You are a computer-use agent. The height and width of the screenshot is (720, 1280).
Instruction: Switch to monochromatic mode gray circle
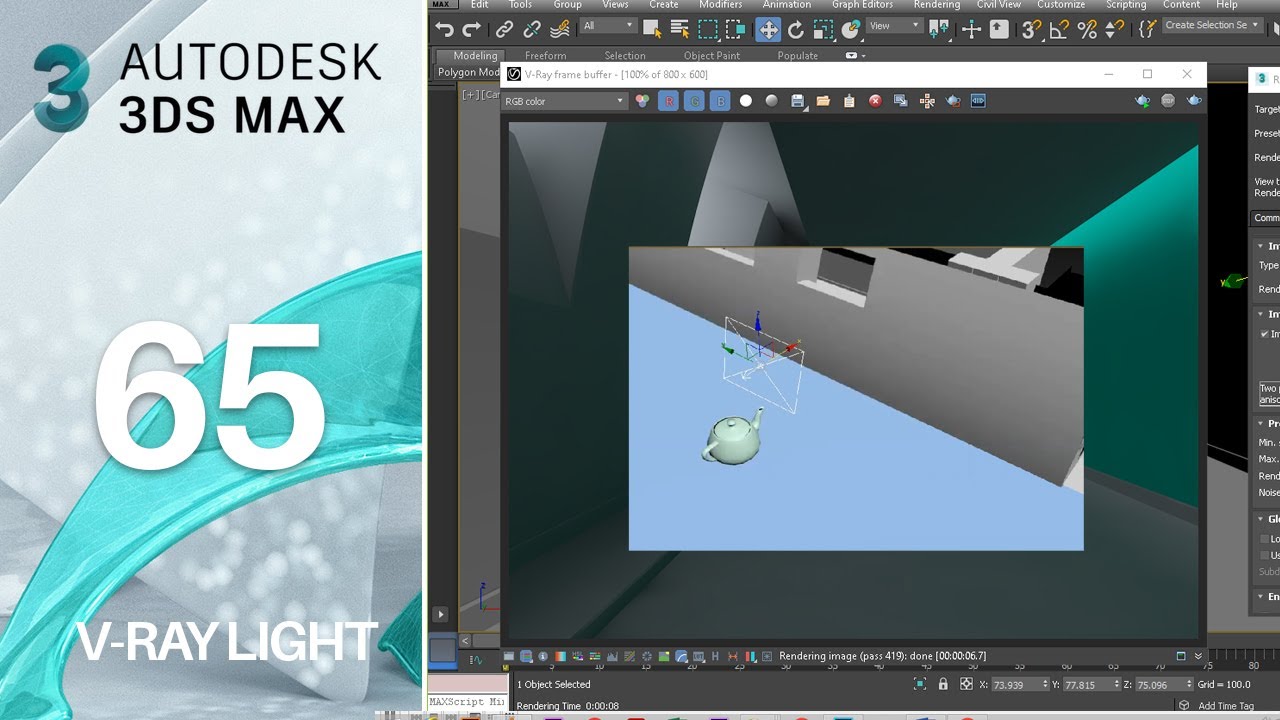click(772, 101)
